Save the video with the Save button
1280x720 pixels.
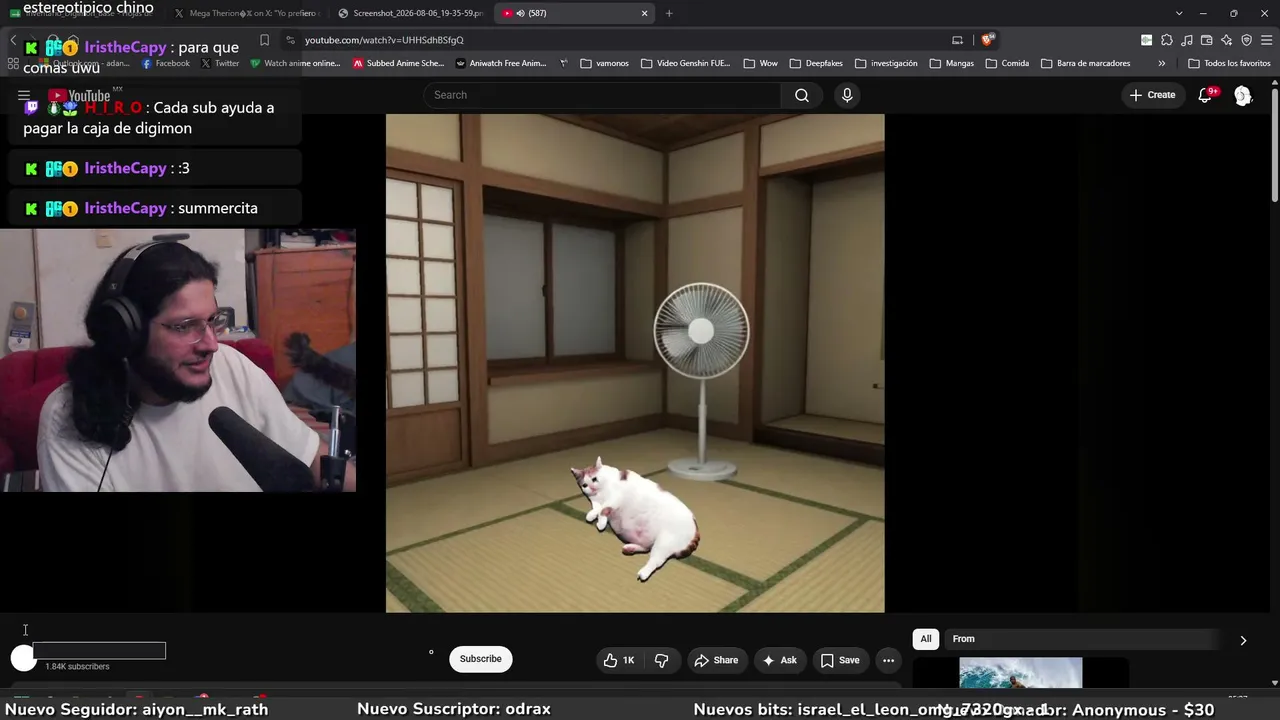pyautogui.click(x=840, y=660)
